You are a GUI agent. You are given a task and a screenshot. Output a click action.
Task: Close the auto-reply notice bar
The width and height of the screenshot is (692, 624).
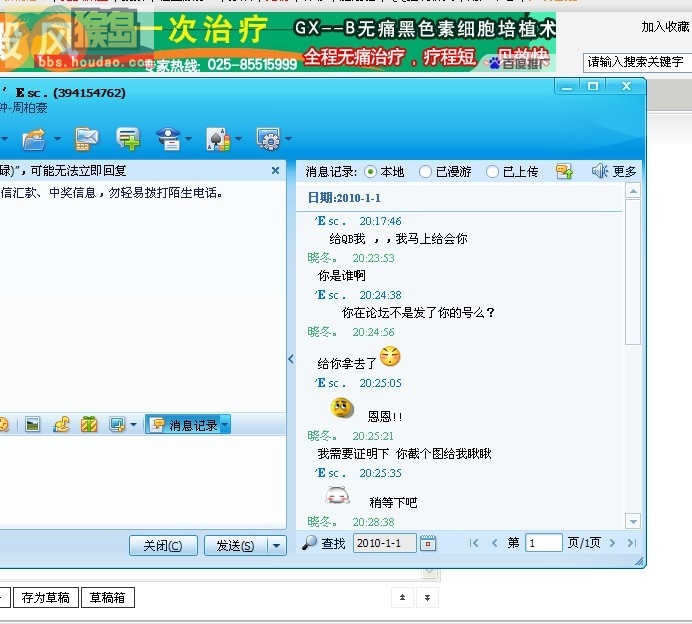[x=275, y=170]
